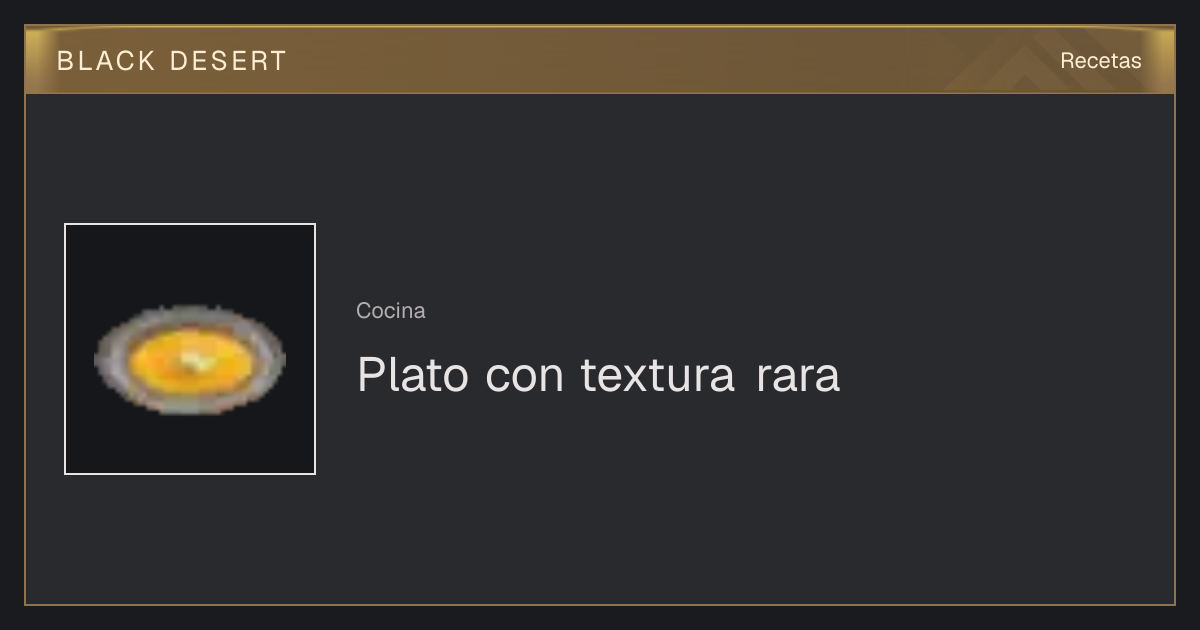The image size is (1200, 630).
Task: Click the gold header banner bar
Action: (x=600, y=60)
